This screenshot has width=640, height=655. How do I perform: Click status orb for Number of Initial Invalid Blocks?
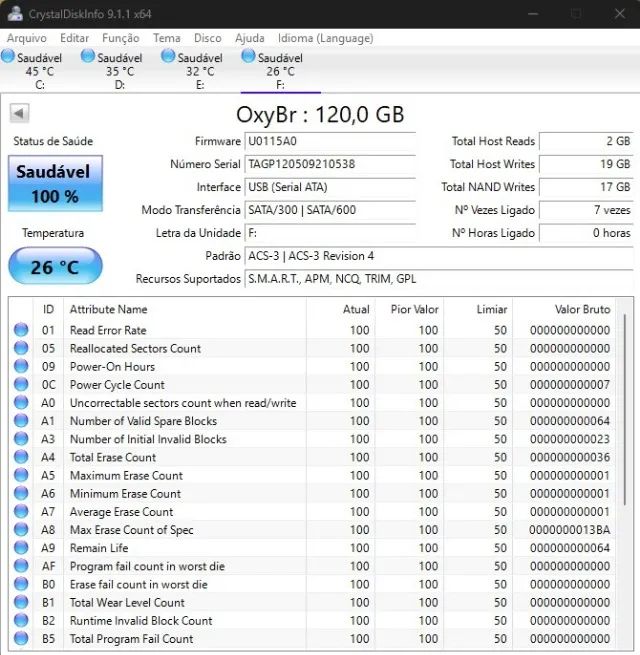[21, 439]
